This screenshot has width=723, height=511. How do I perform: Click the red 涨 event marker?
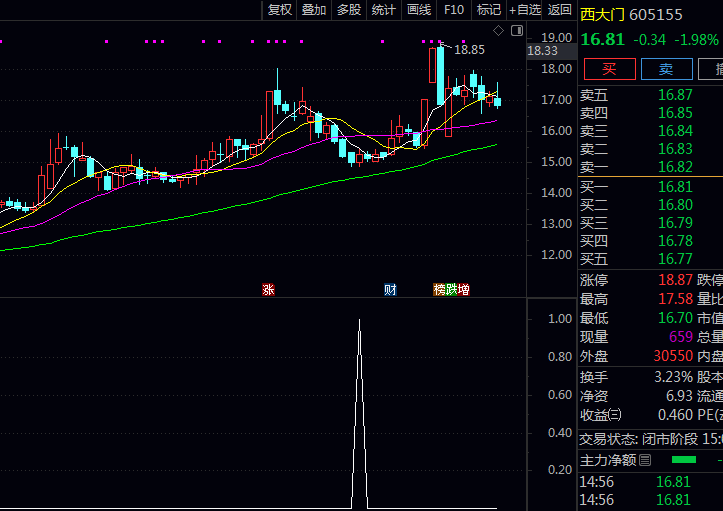268,290
